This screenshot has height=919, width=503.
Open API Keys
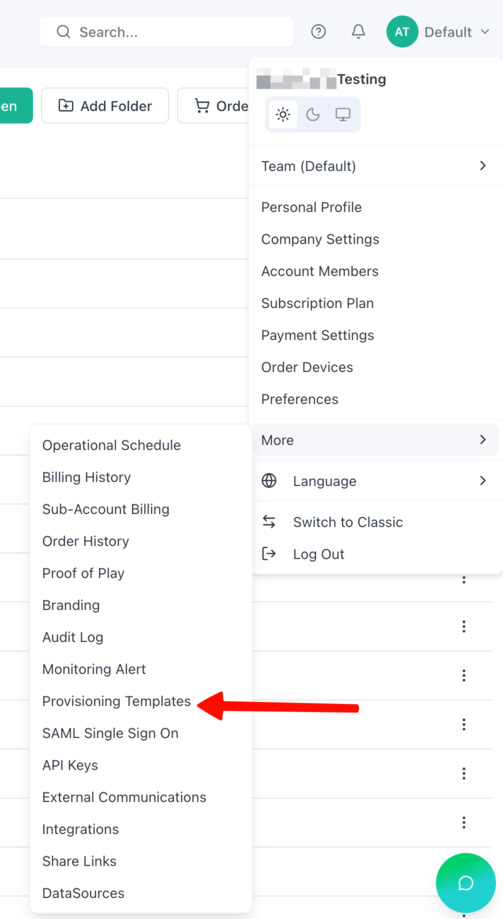70,765
